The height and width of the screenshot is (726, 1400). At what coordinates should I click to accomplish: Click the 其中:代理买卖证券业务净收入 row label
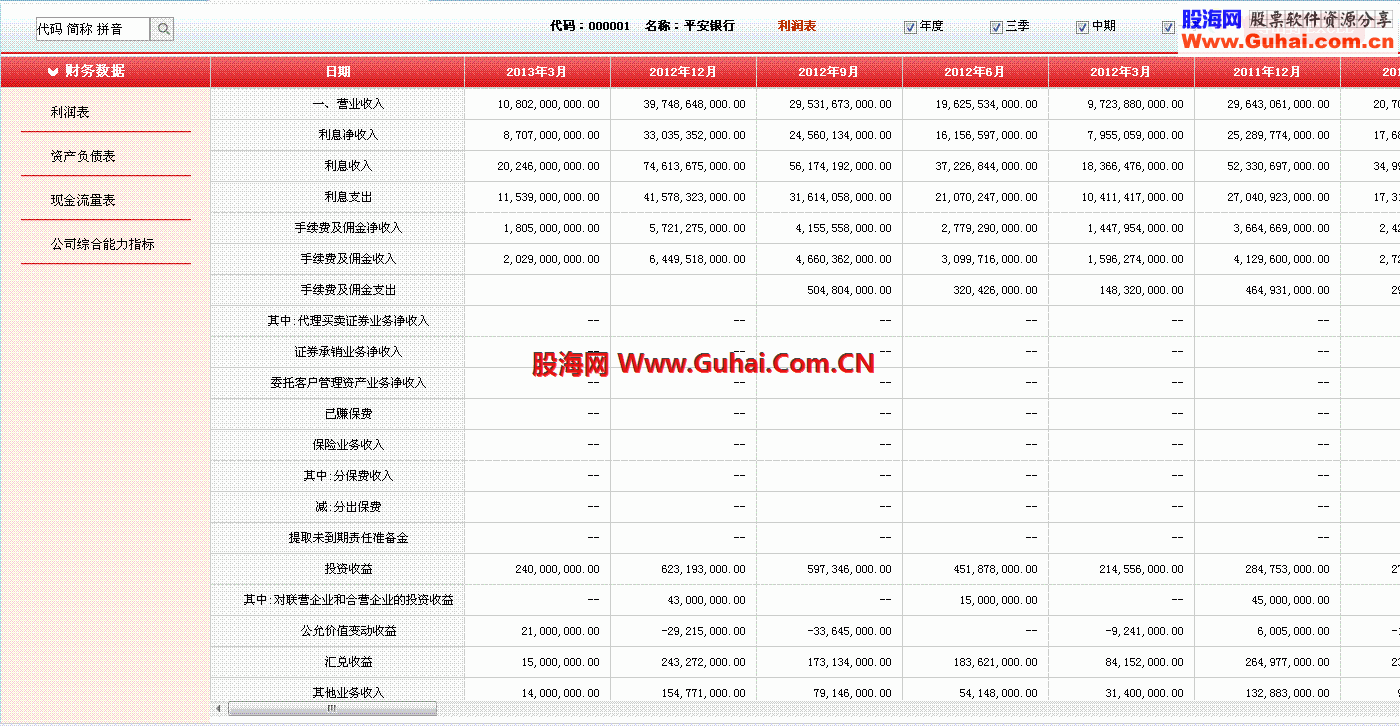348,321
